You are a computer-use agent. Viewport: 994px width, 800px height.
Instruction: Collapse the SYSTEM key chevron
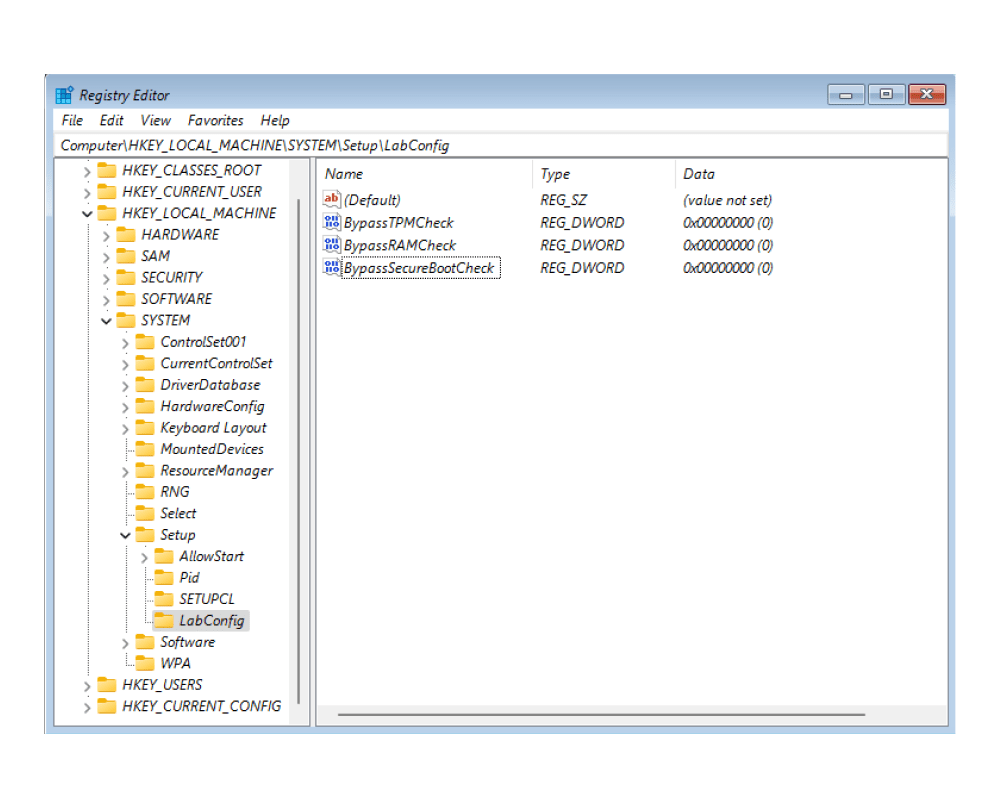[x=106, y=321]
